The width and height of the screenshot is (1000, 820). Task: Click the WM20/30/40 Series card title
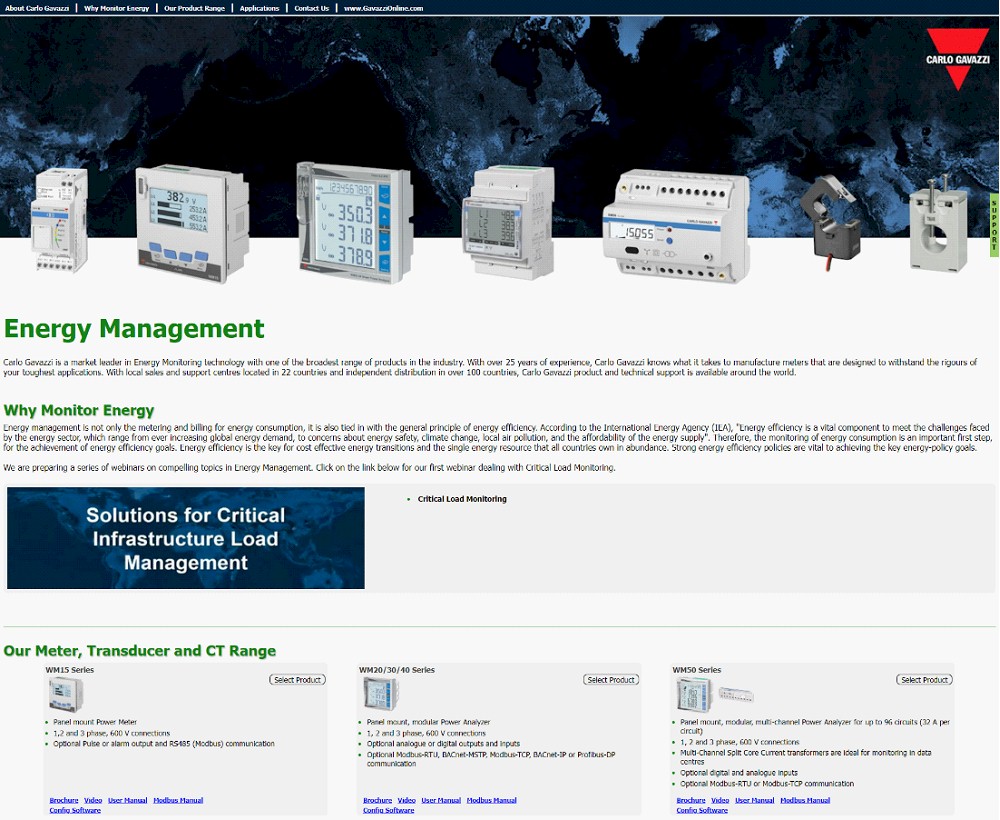[x=397, y=670]
